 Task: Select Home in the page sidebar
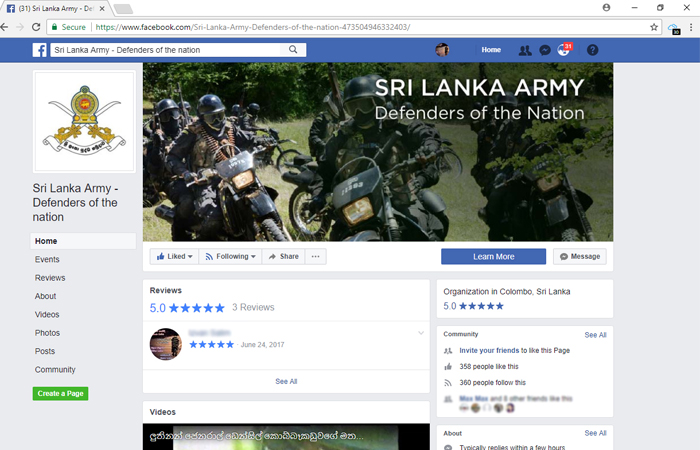tap(83, 241)
